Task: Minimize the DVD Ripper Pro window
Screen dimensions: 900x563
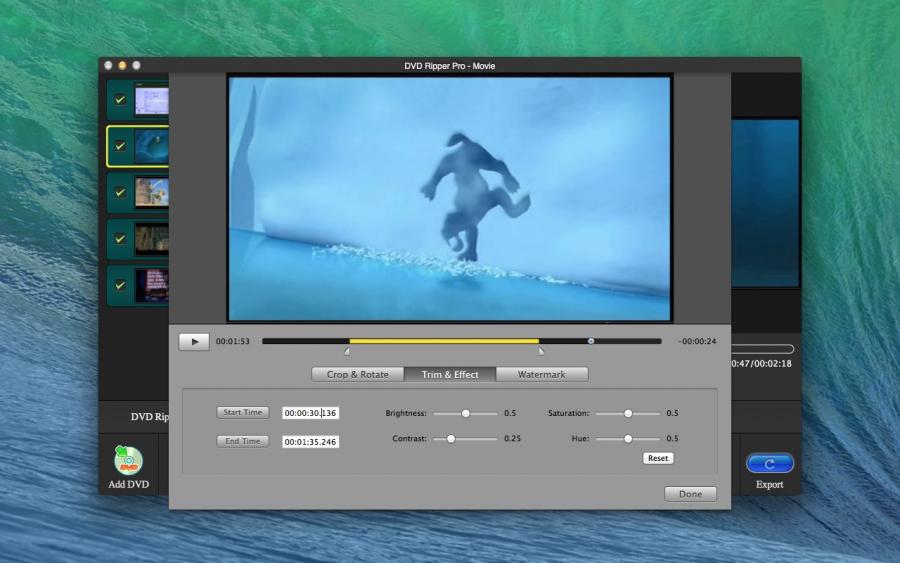Action: pyautogui.click(x=122, y=65)
